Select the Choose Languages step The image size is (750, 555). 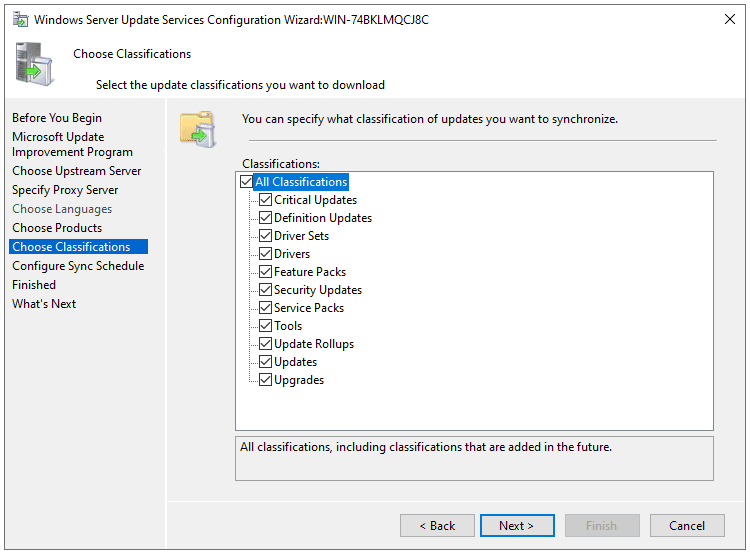point(62,209)
